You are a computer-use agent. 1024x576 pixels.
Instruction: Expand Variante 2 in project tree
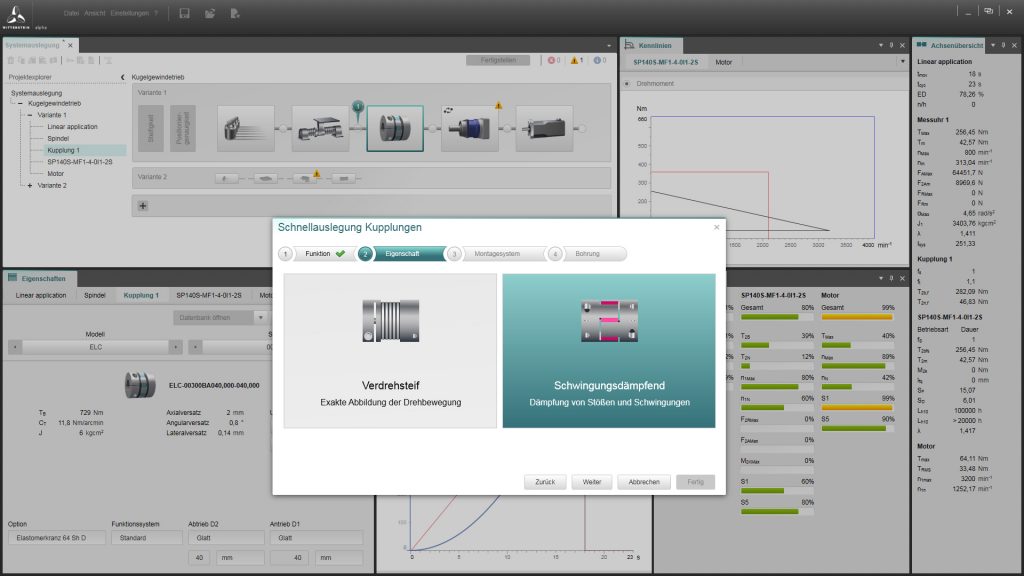coord(30,185)
